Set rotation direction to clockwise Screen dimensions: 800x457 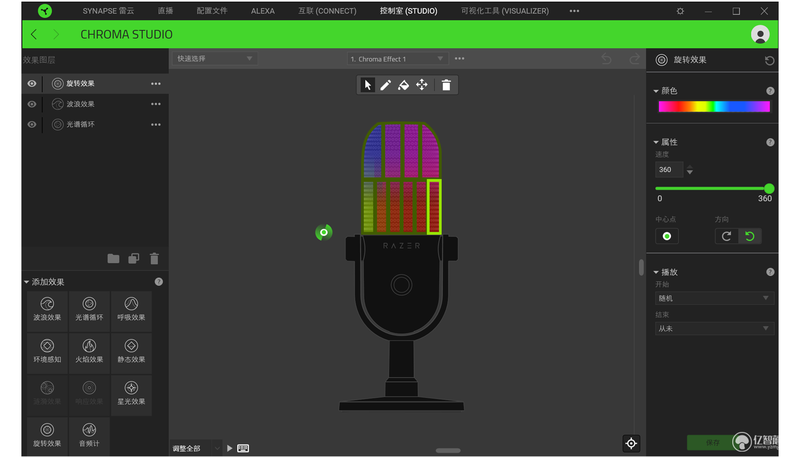click(727, 236)
